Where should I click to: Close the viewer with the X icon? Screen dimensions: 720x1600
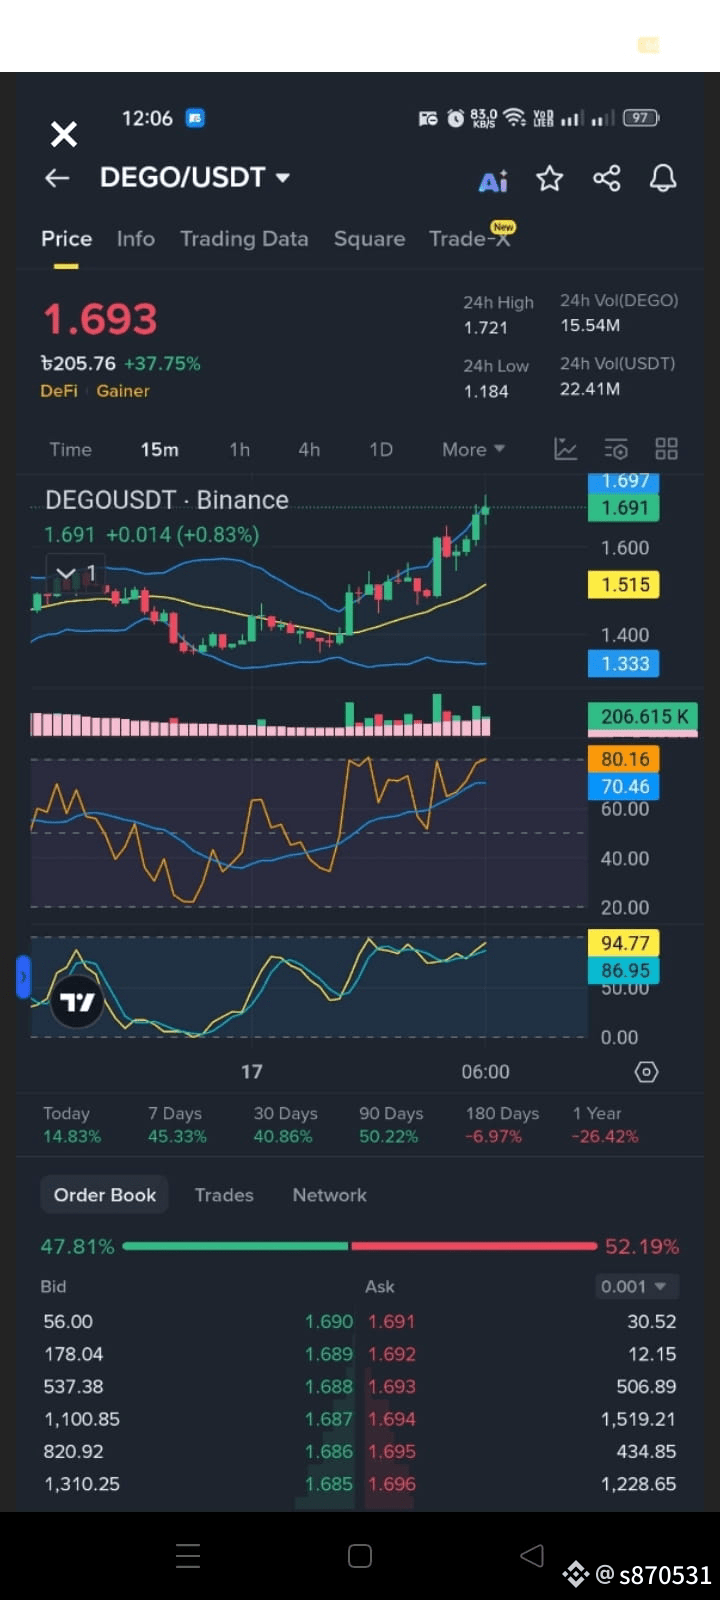coord(64,134)
